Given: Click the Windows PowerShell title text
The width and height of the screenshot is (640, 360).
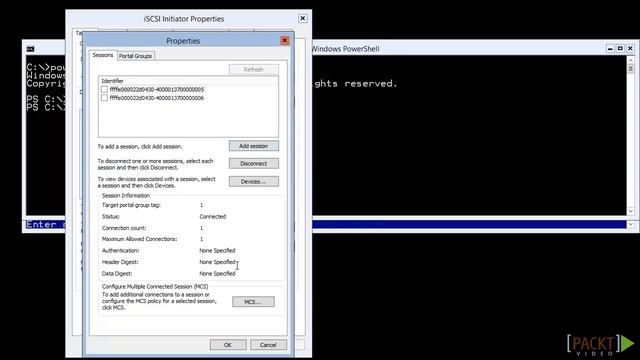Looking at the screenshot, I should 345,49.
